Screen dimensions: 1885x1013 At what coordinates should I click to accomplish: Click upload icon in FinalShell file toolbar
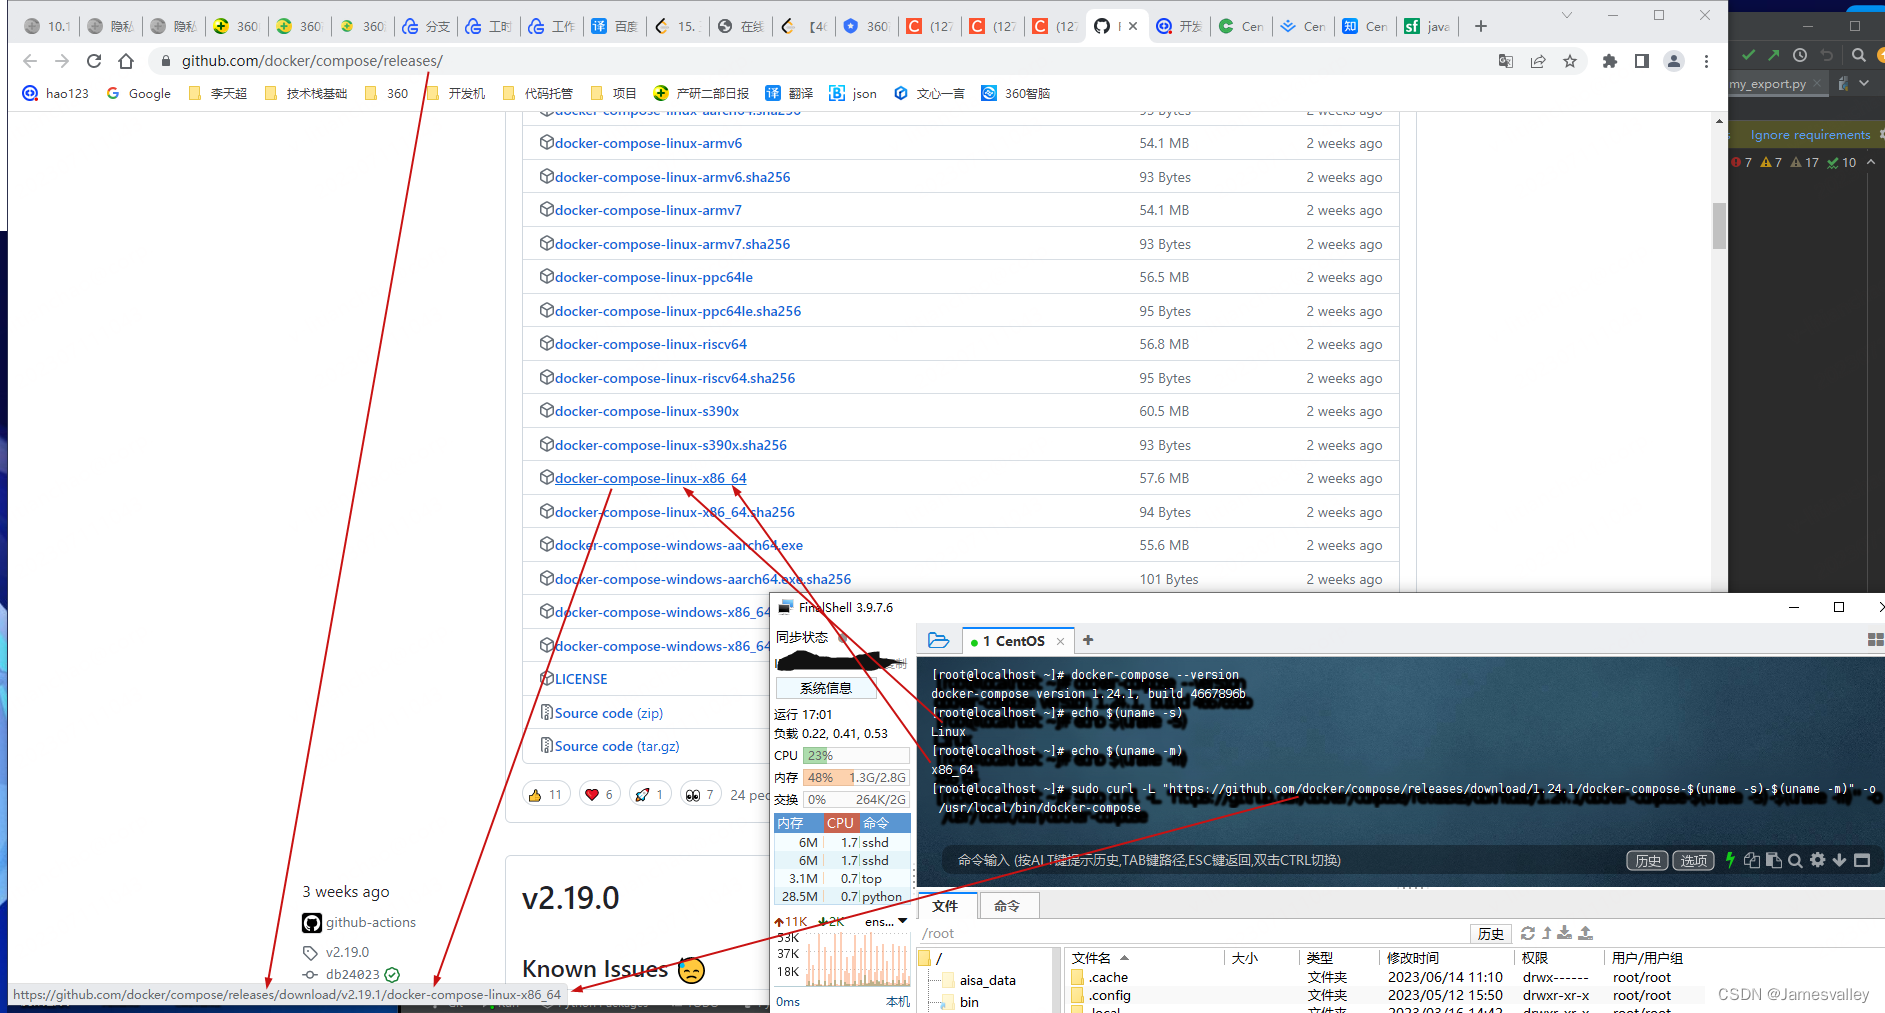pyautogui.click(x=1585, y=933)
